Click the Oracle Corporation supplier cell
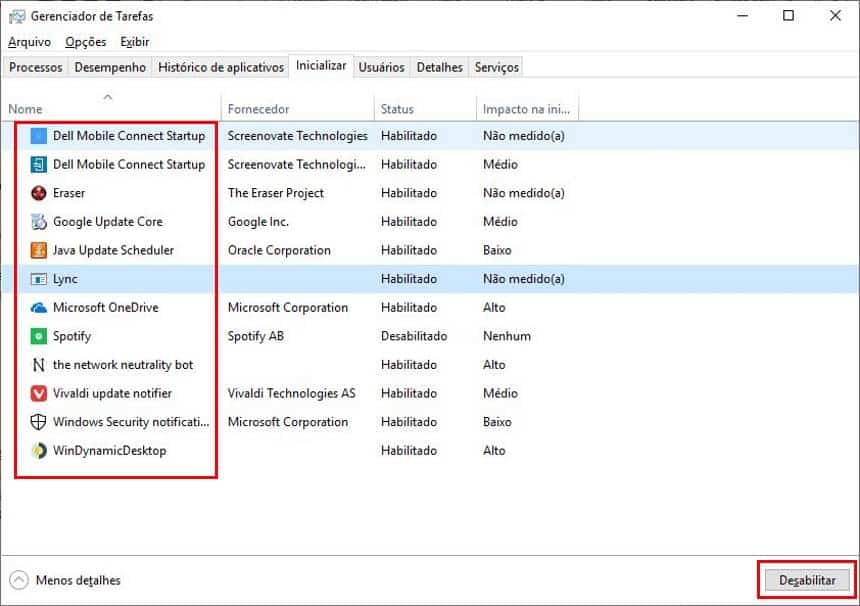 (279, 250)
